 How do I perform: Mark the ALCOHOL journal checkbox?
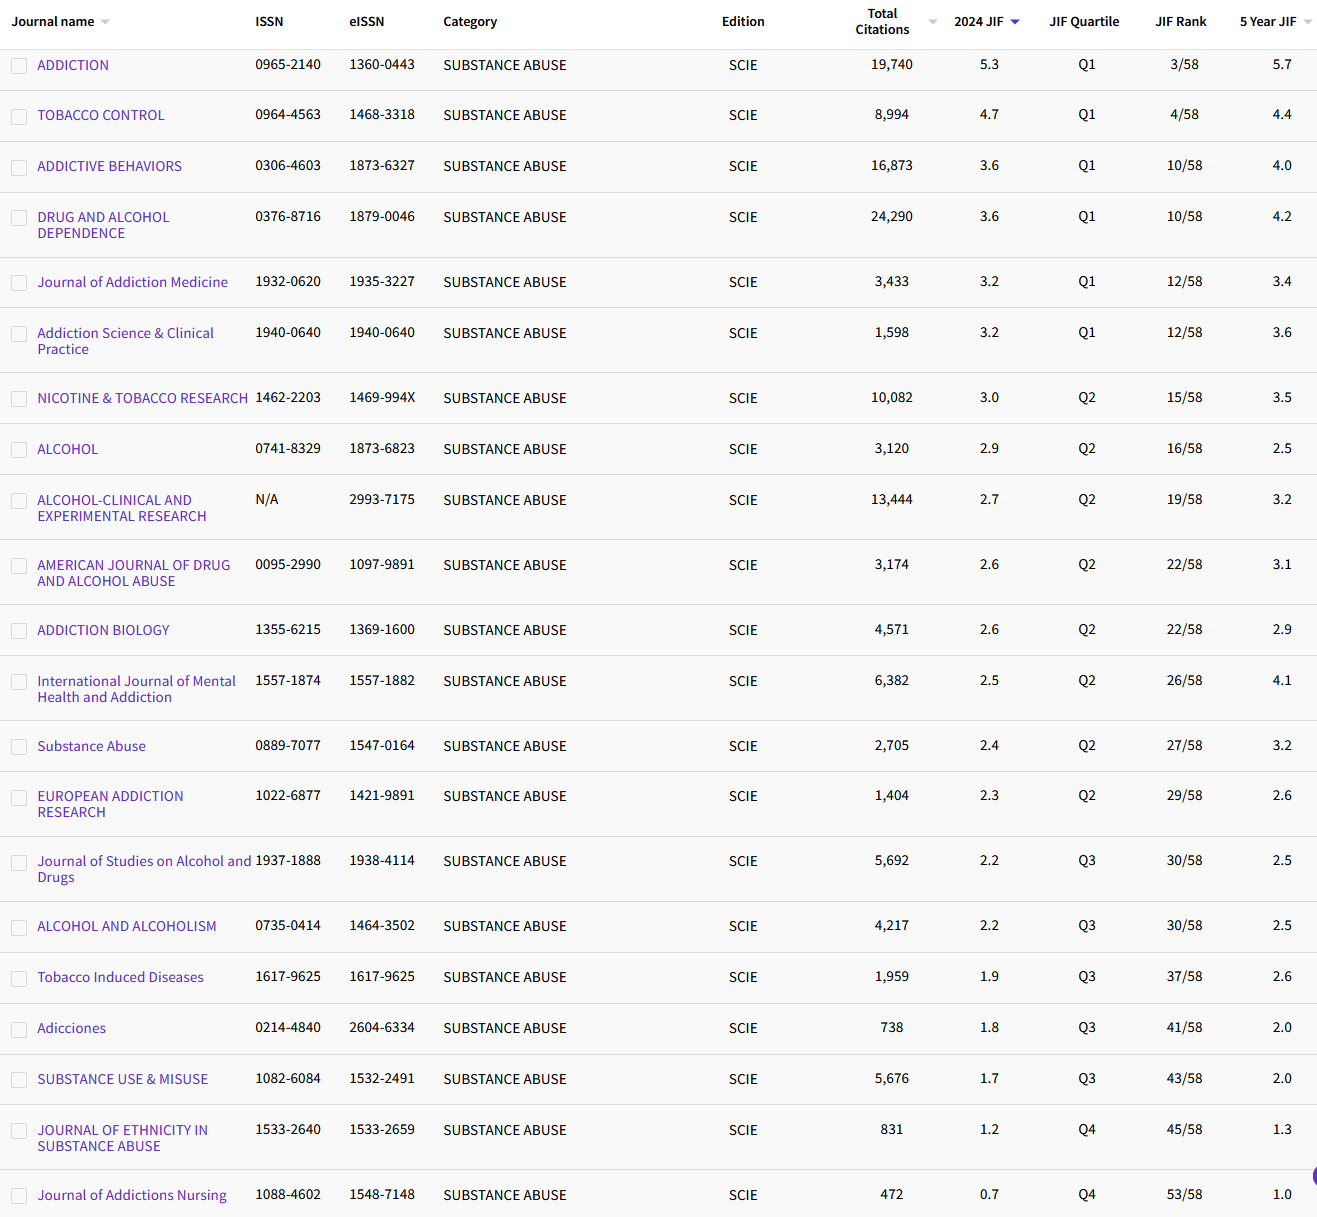pos(19,451)
